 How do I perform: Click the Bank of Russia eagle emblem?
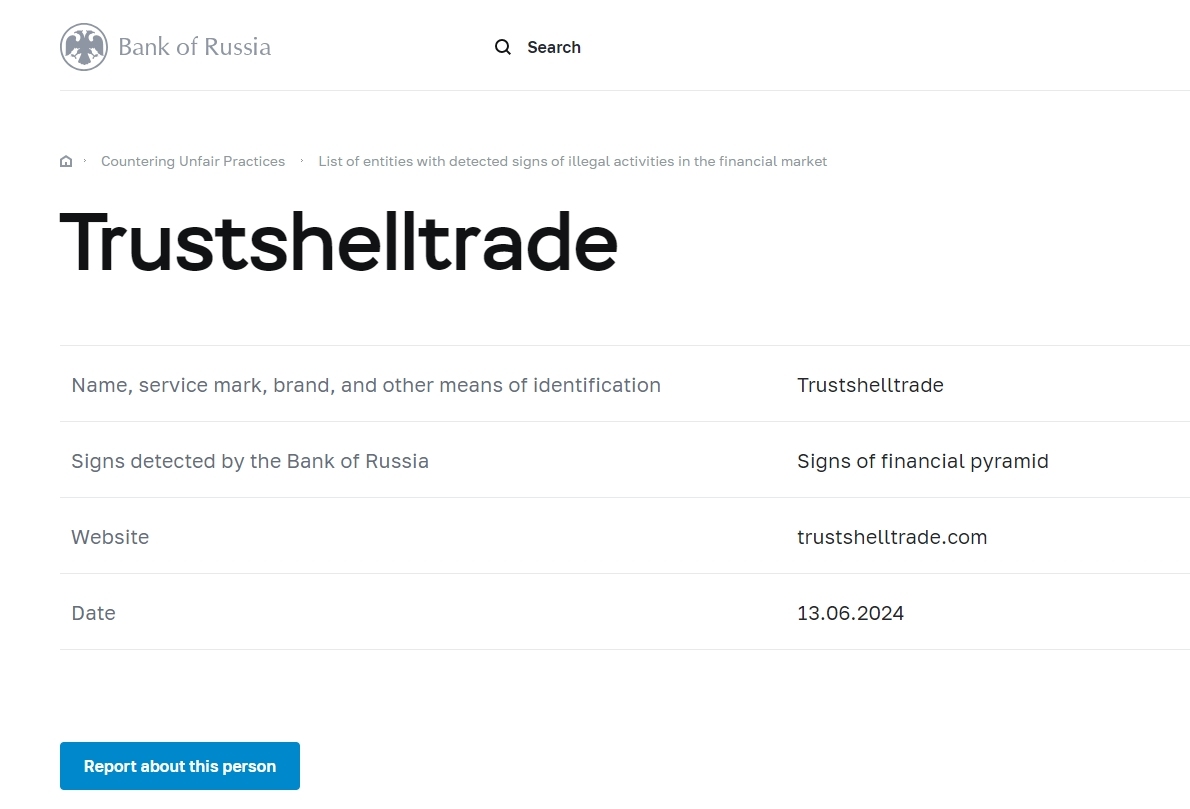tap(83, 47)
